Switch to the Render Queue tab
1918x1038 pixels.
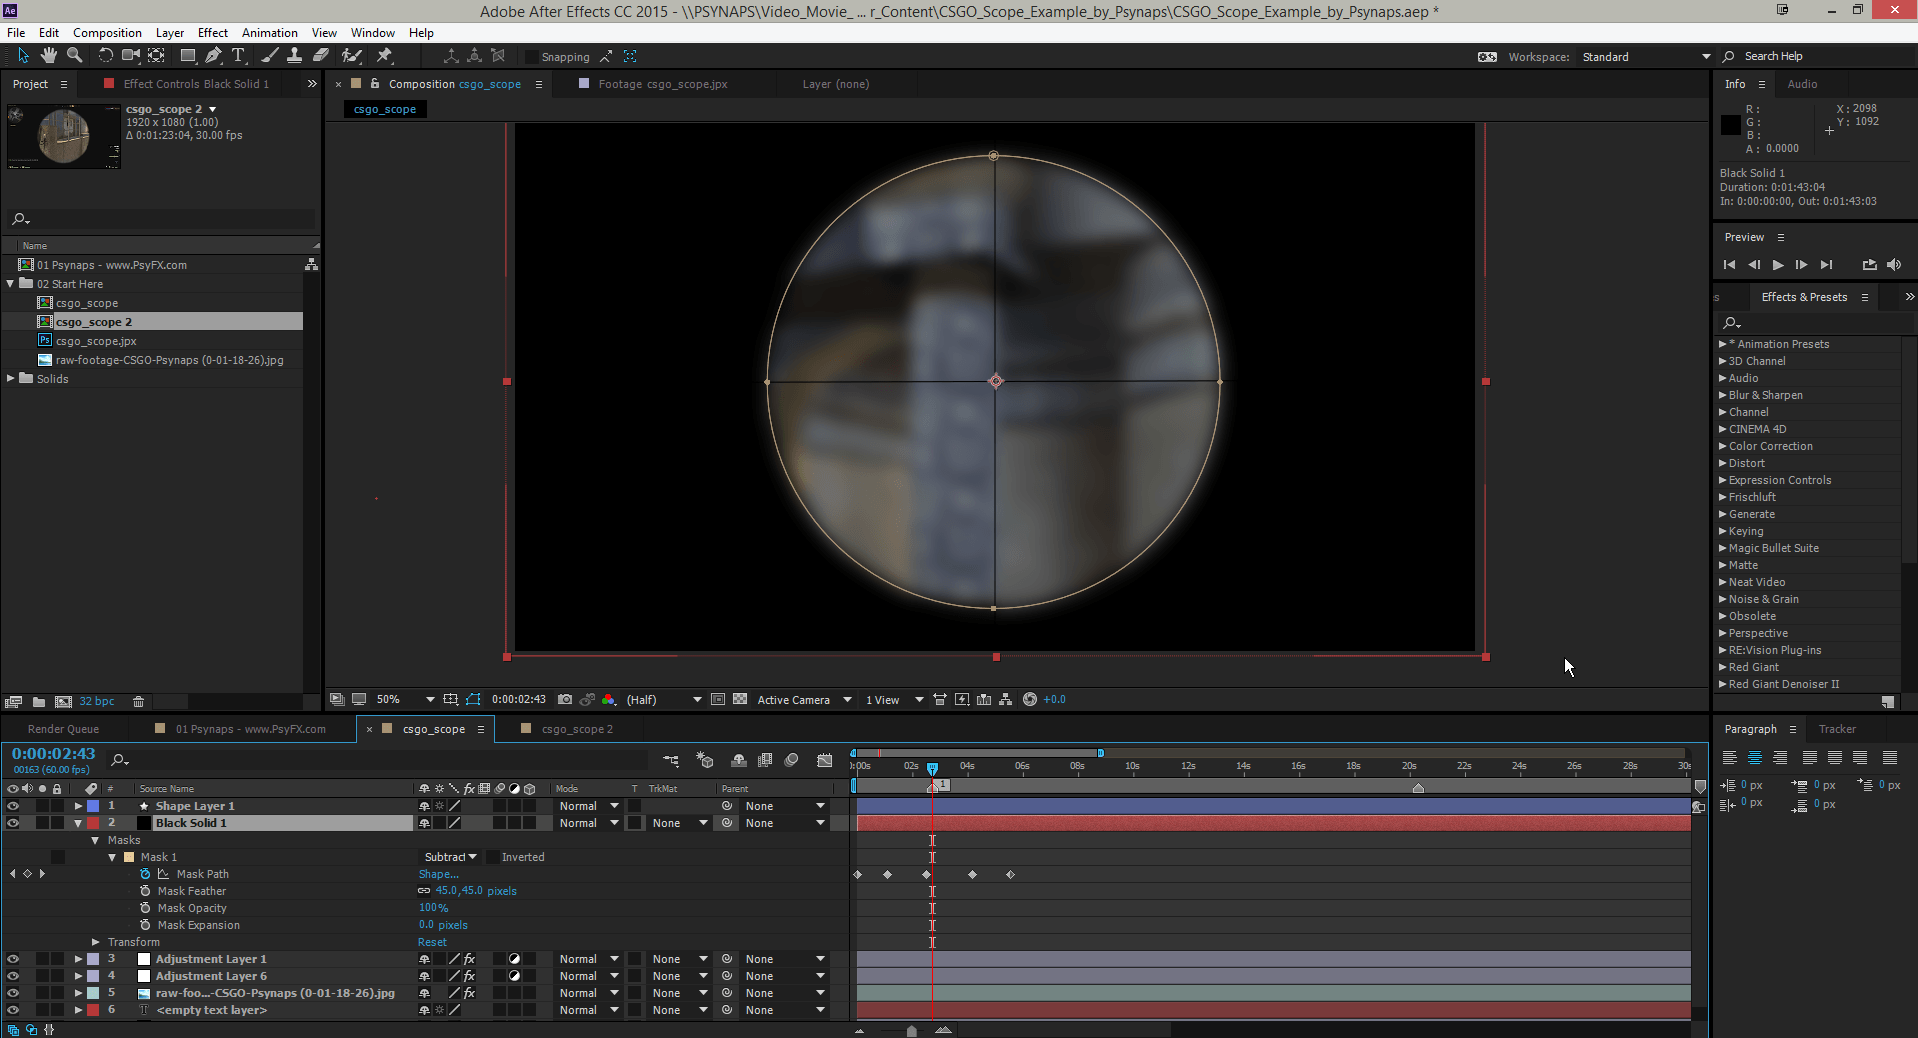pos(63,729)
